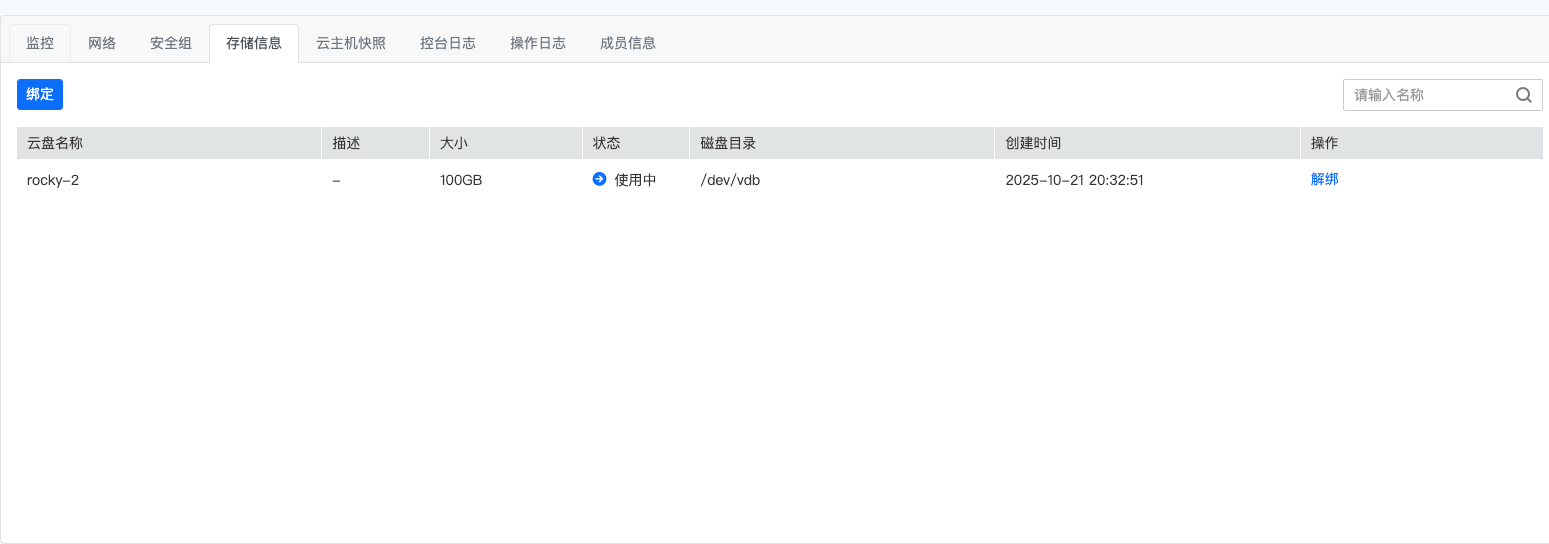Click 解绑 link for rocky-2 disk
This screenshot has width=1549, height=544.
pyautogui.click(x=1324, y=180)
